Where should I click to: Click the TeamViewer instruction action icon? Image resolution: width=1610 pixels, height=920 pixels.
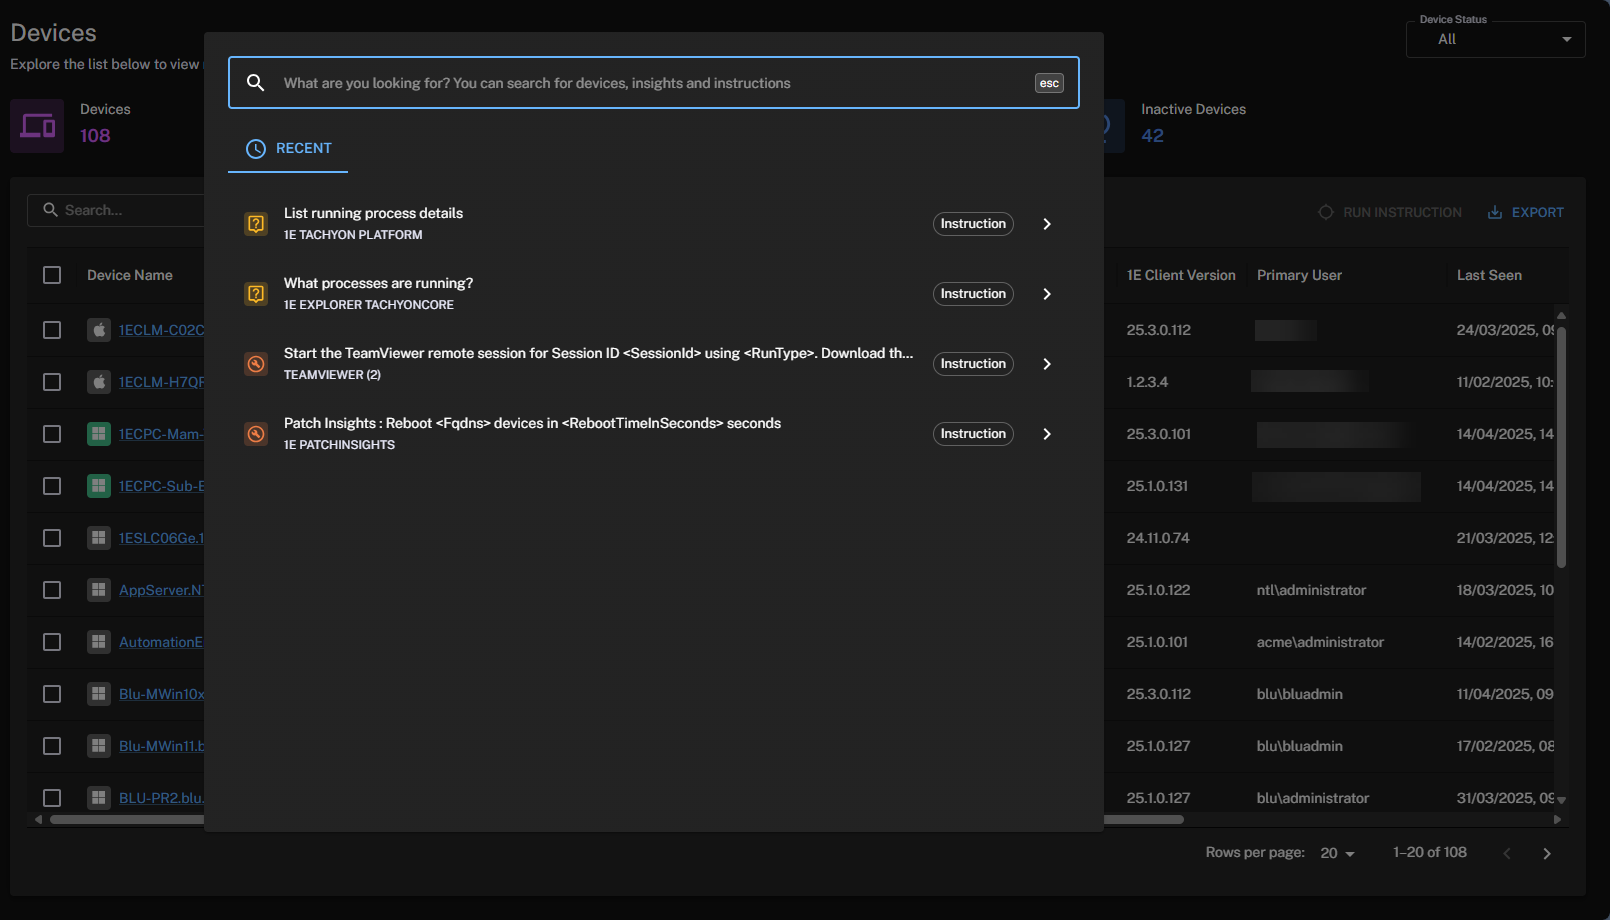pos(256,364)
